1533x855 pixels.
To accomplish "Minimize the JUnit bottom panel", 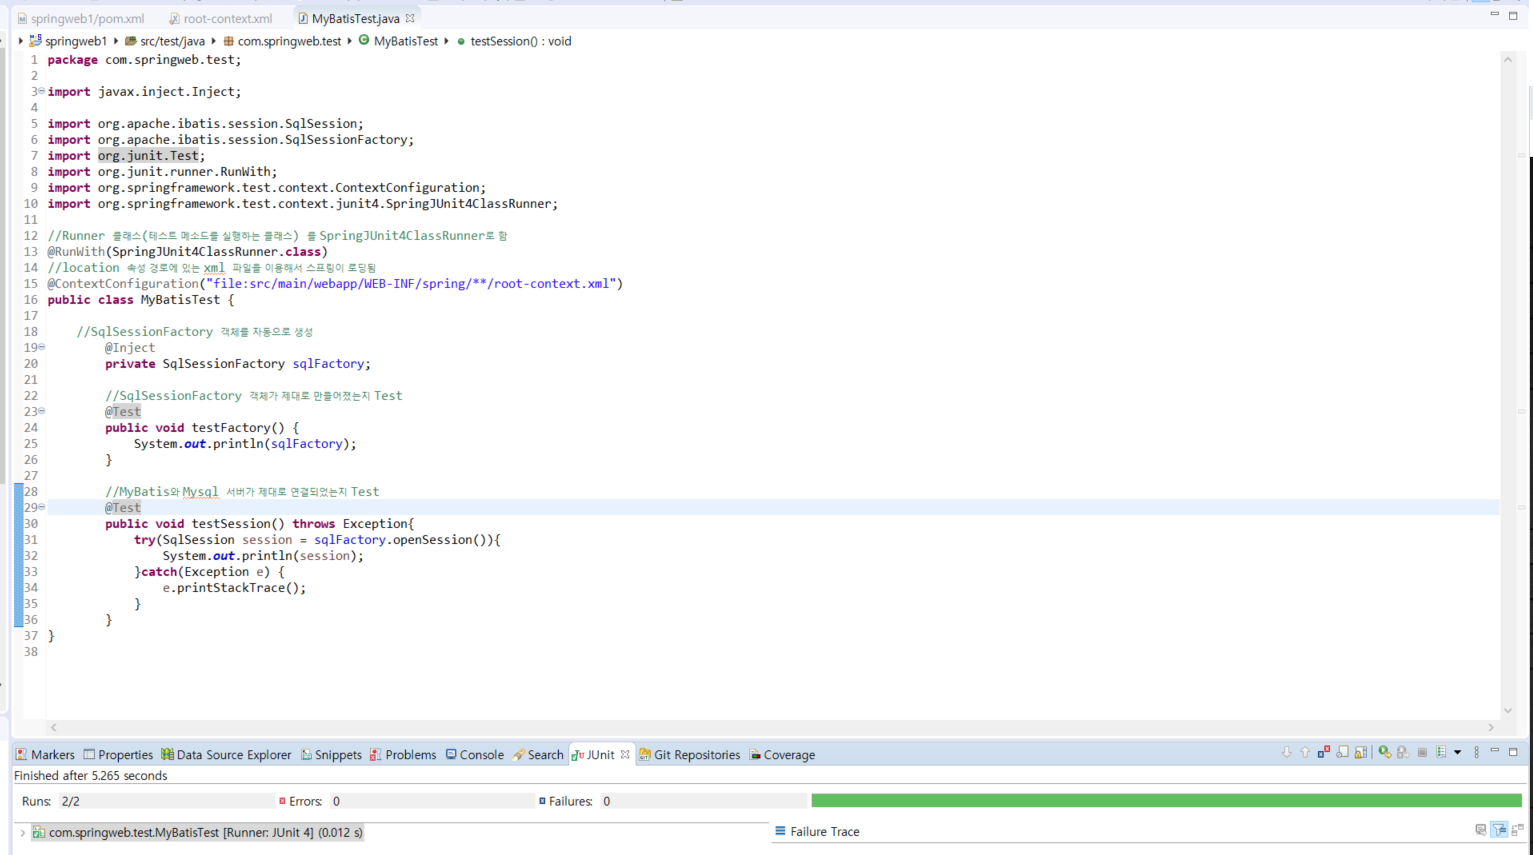I will coord(1495,751).
